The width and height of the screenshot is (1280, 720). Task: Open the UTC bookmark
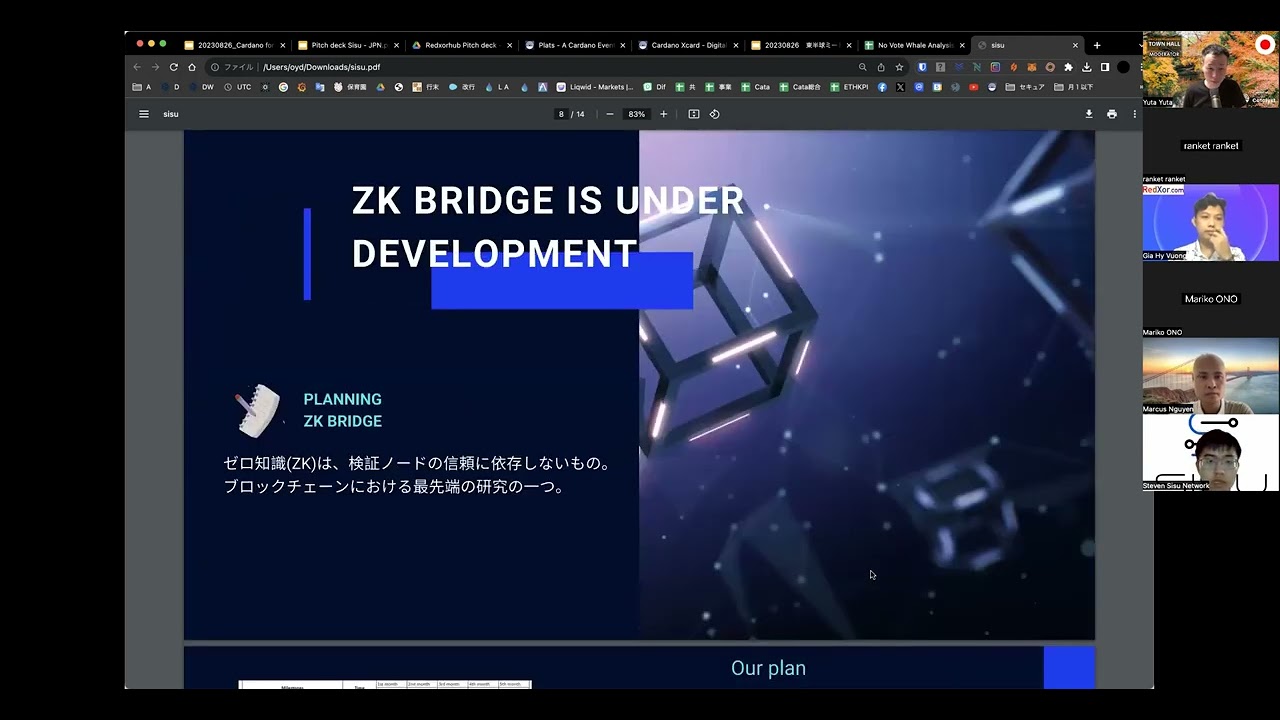pos(238,87)
